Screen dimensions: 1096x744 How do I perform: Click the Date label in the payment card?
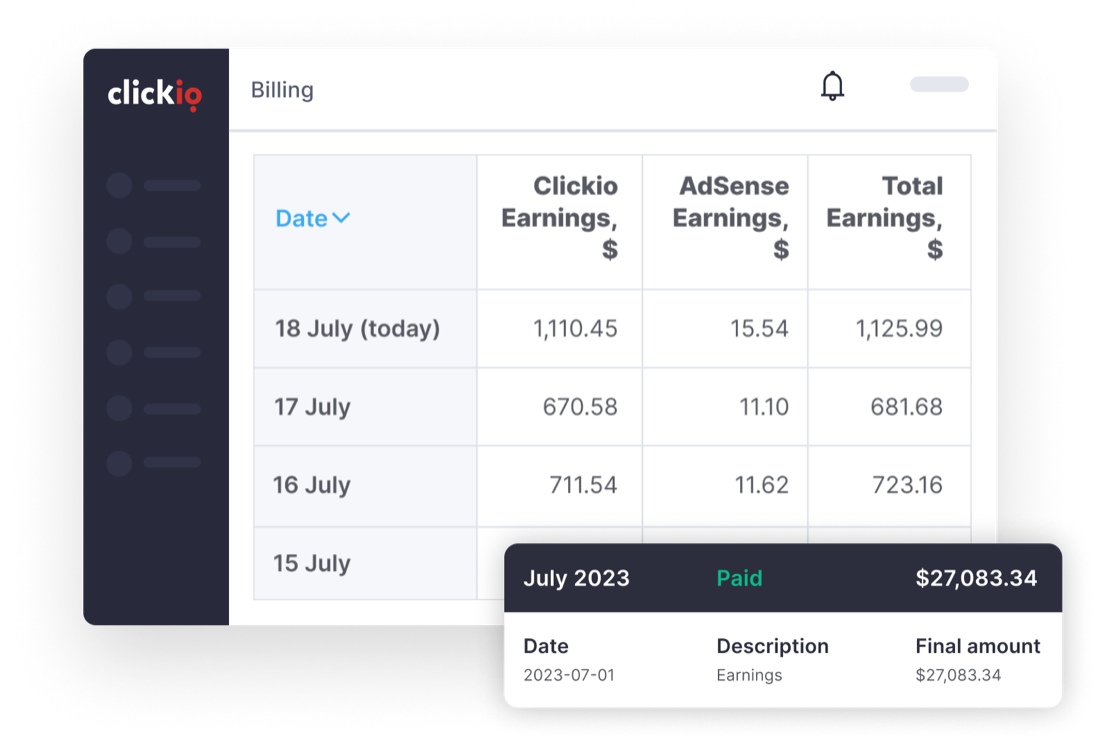click(x=546, y=646)
